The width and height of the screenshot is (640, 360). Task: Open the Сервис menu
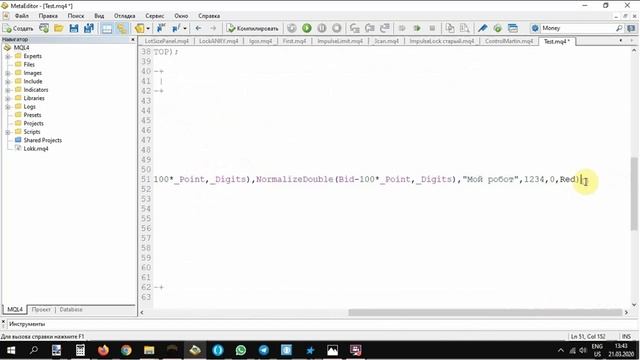point(155,16)
